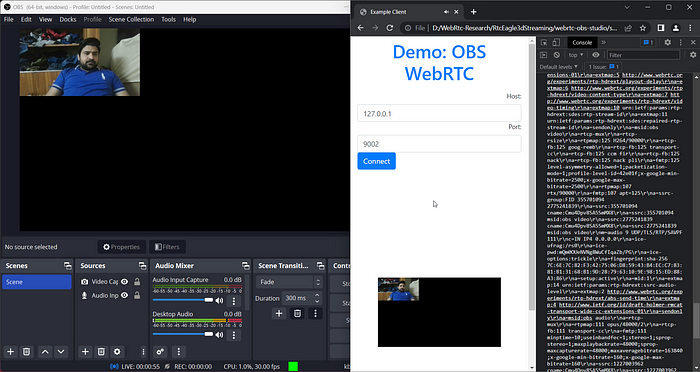Open Chrome tab search chevron

[x=627, y=7]
